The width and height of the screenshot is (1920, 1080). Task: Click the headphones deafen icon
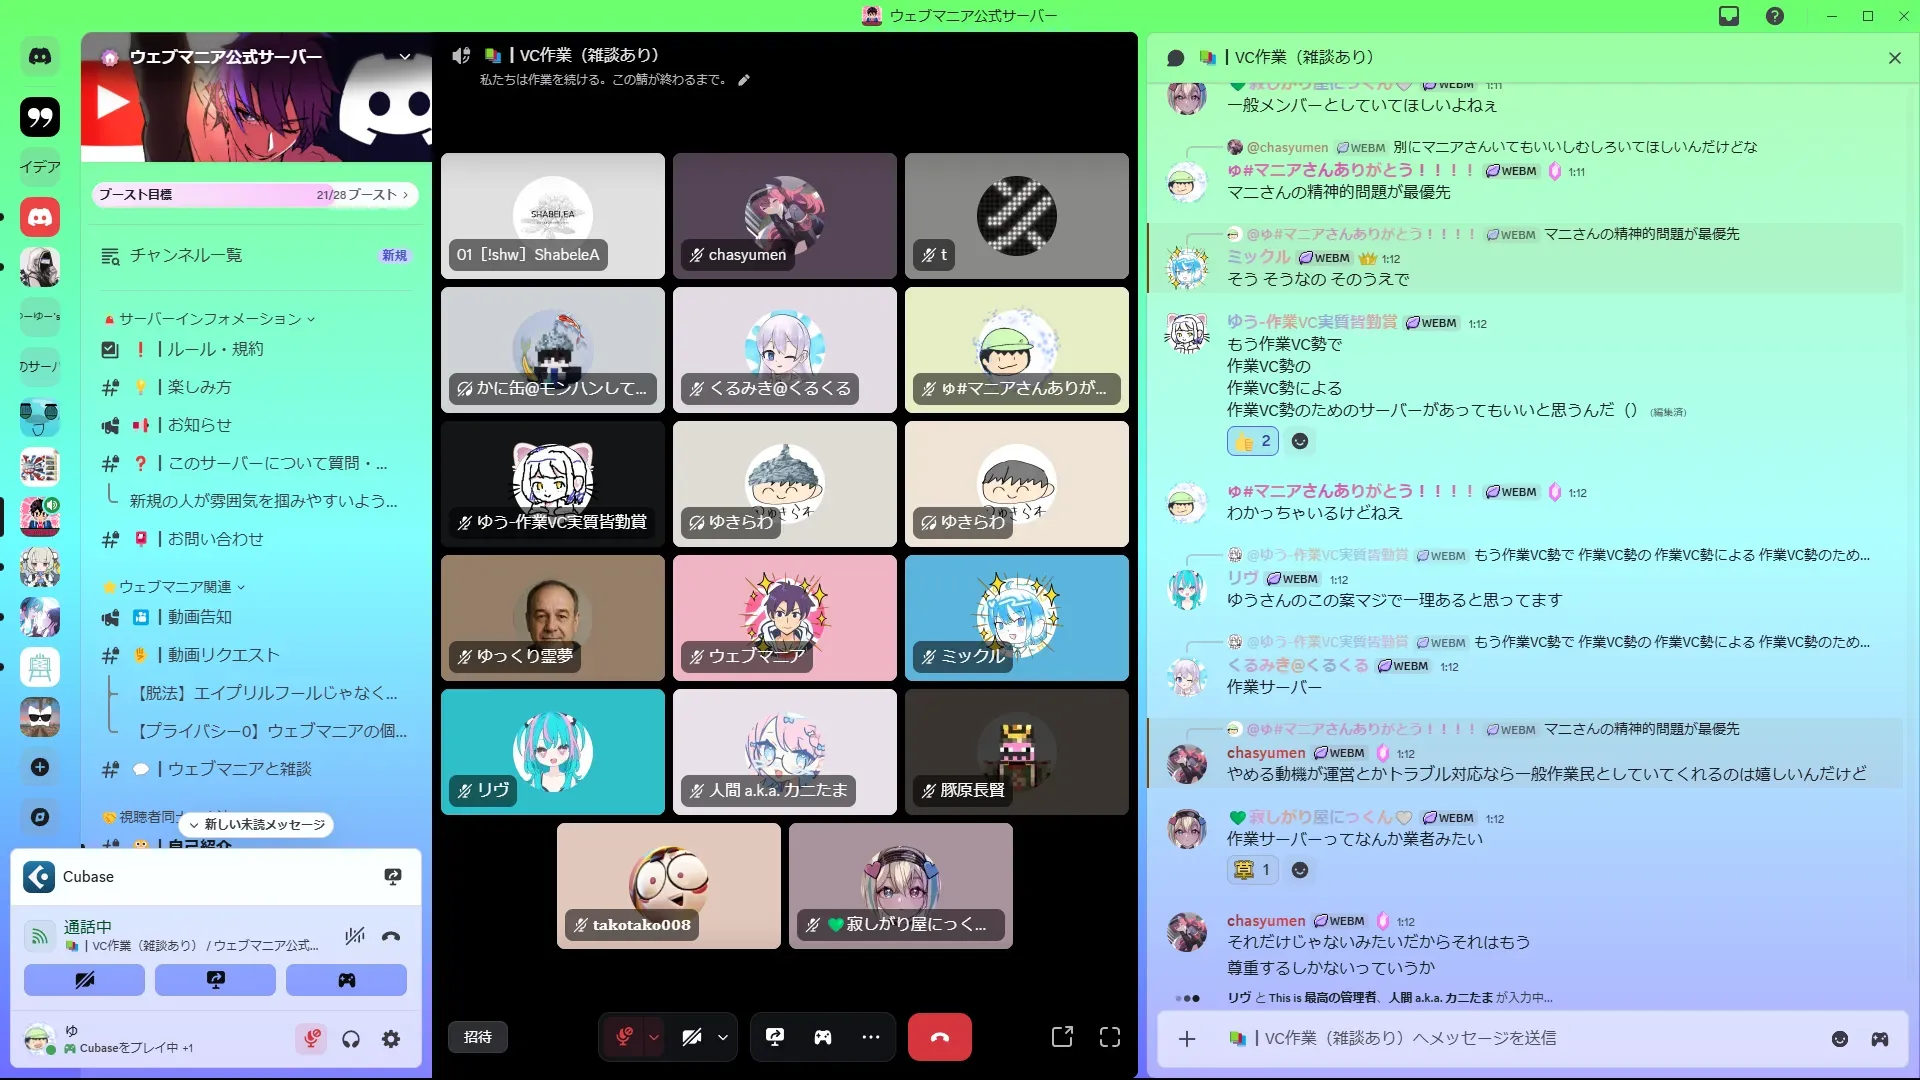(x=351, y=1039)
